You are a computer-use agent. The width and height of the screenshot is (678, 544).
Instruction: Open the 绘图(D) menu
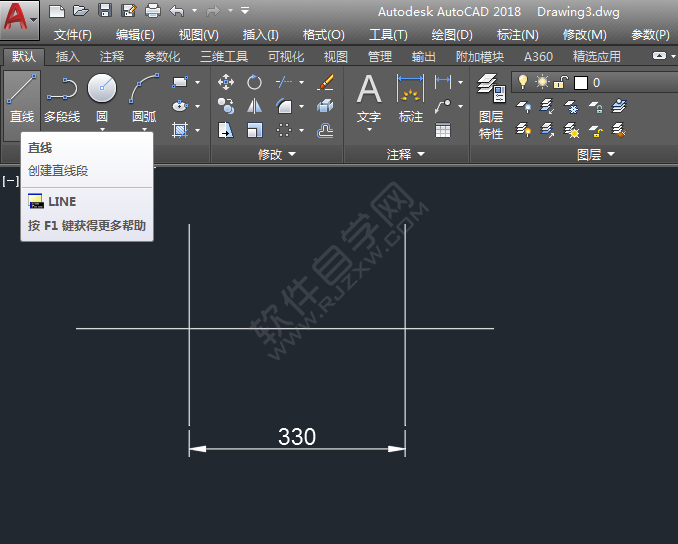452,35
